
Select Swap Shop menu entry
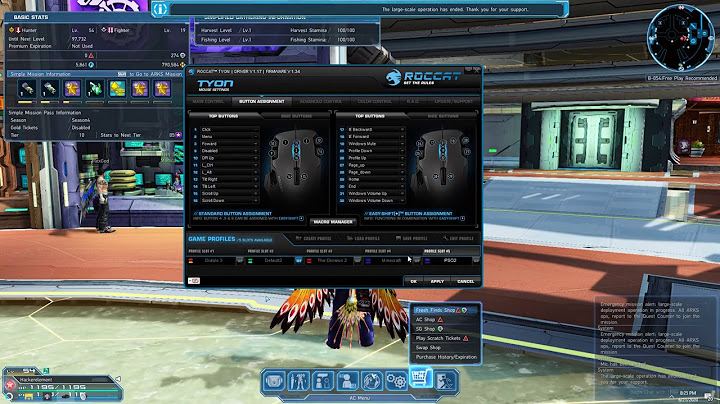444,348
